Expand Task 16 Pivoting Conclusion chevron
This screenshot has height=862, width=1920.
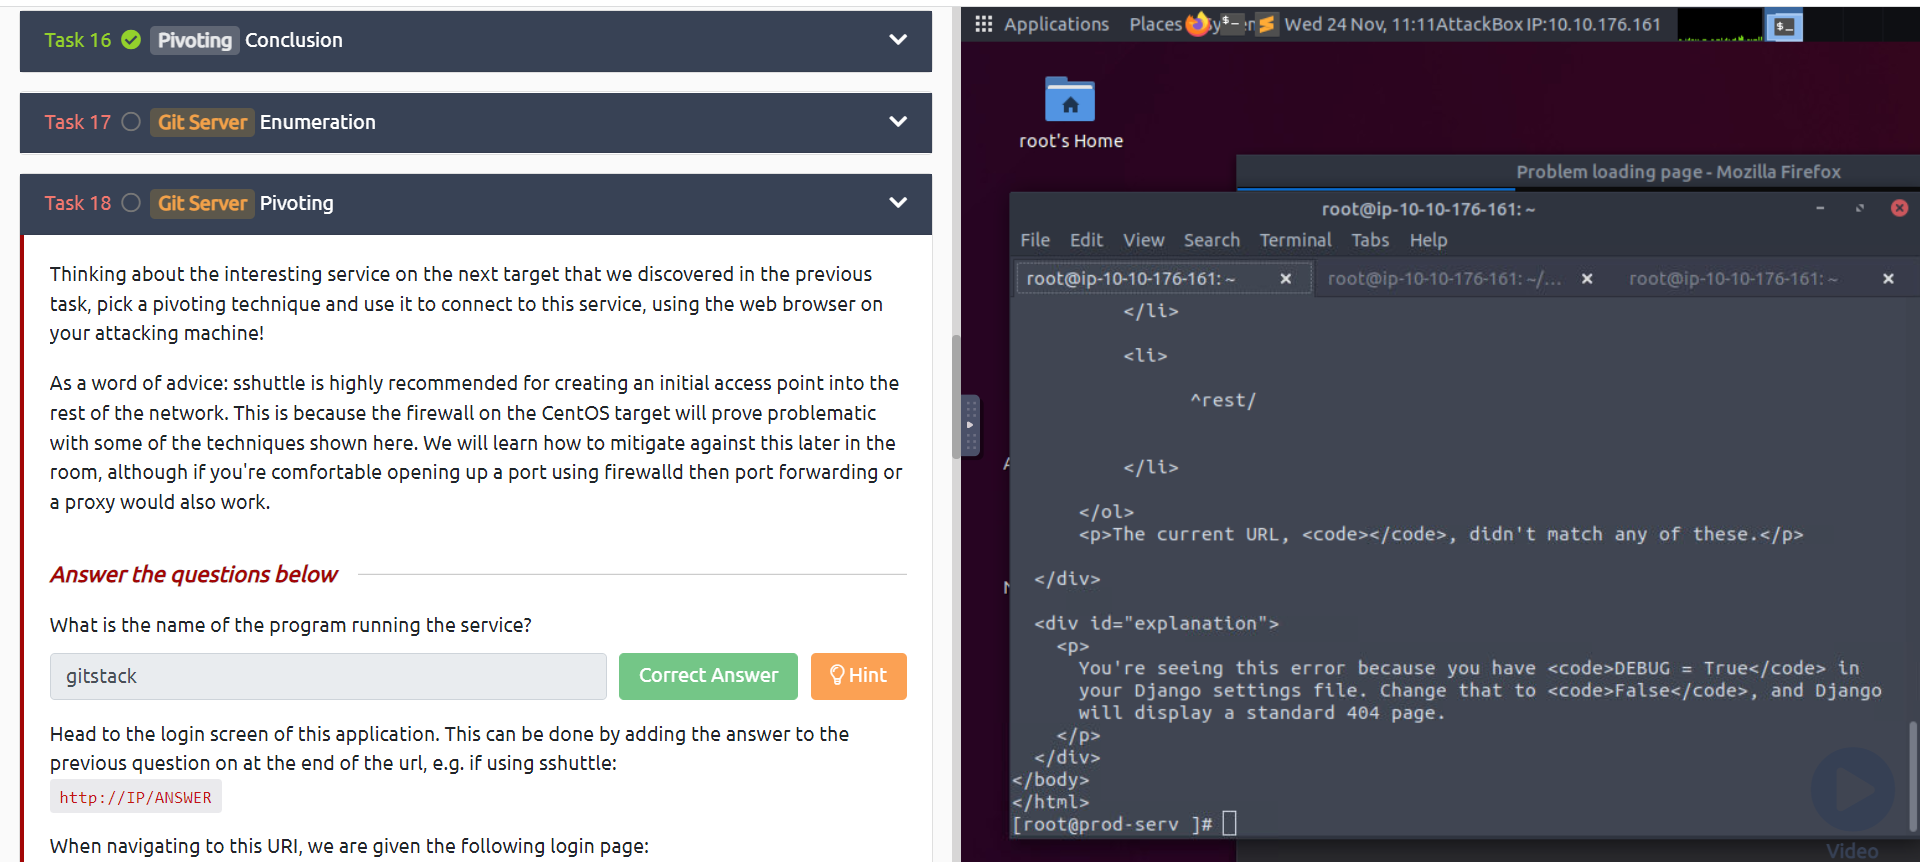(x=898, y=40)
